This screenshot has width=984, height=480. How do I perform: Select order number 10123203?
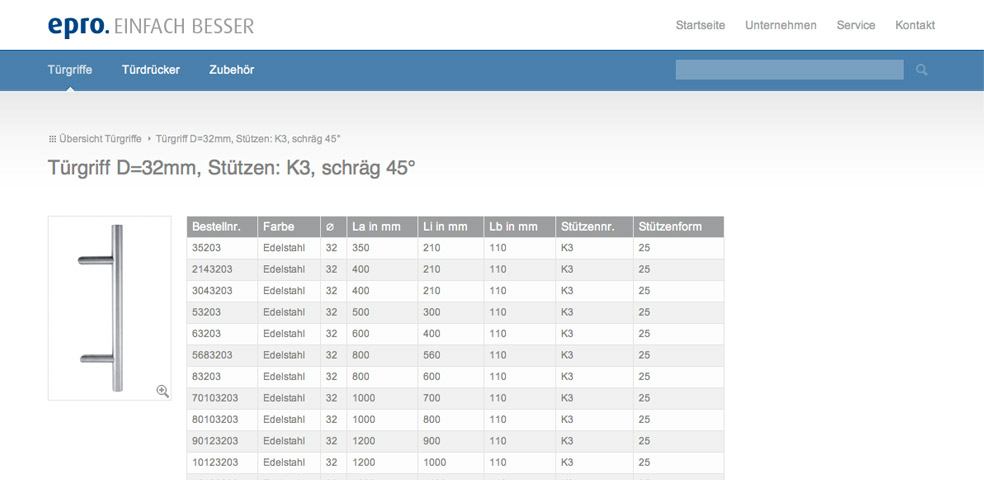coord(215,462)
